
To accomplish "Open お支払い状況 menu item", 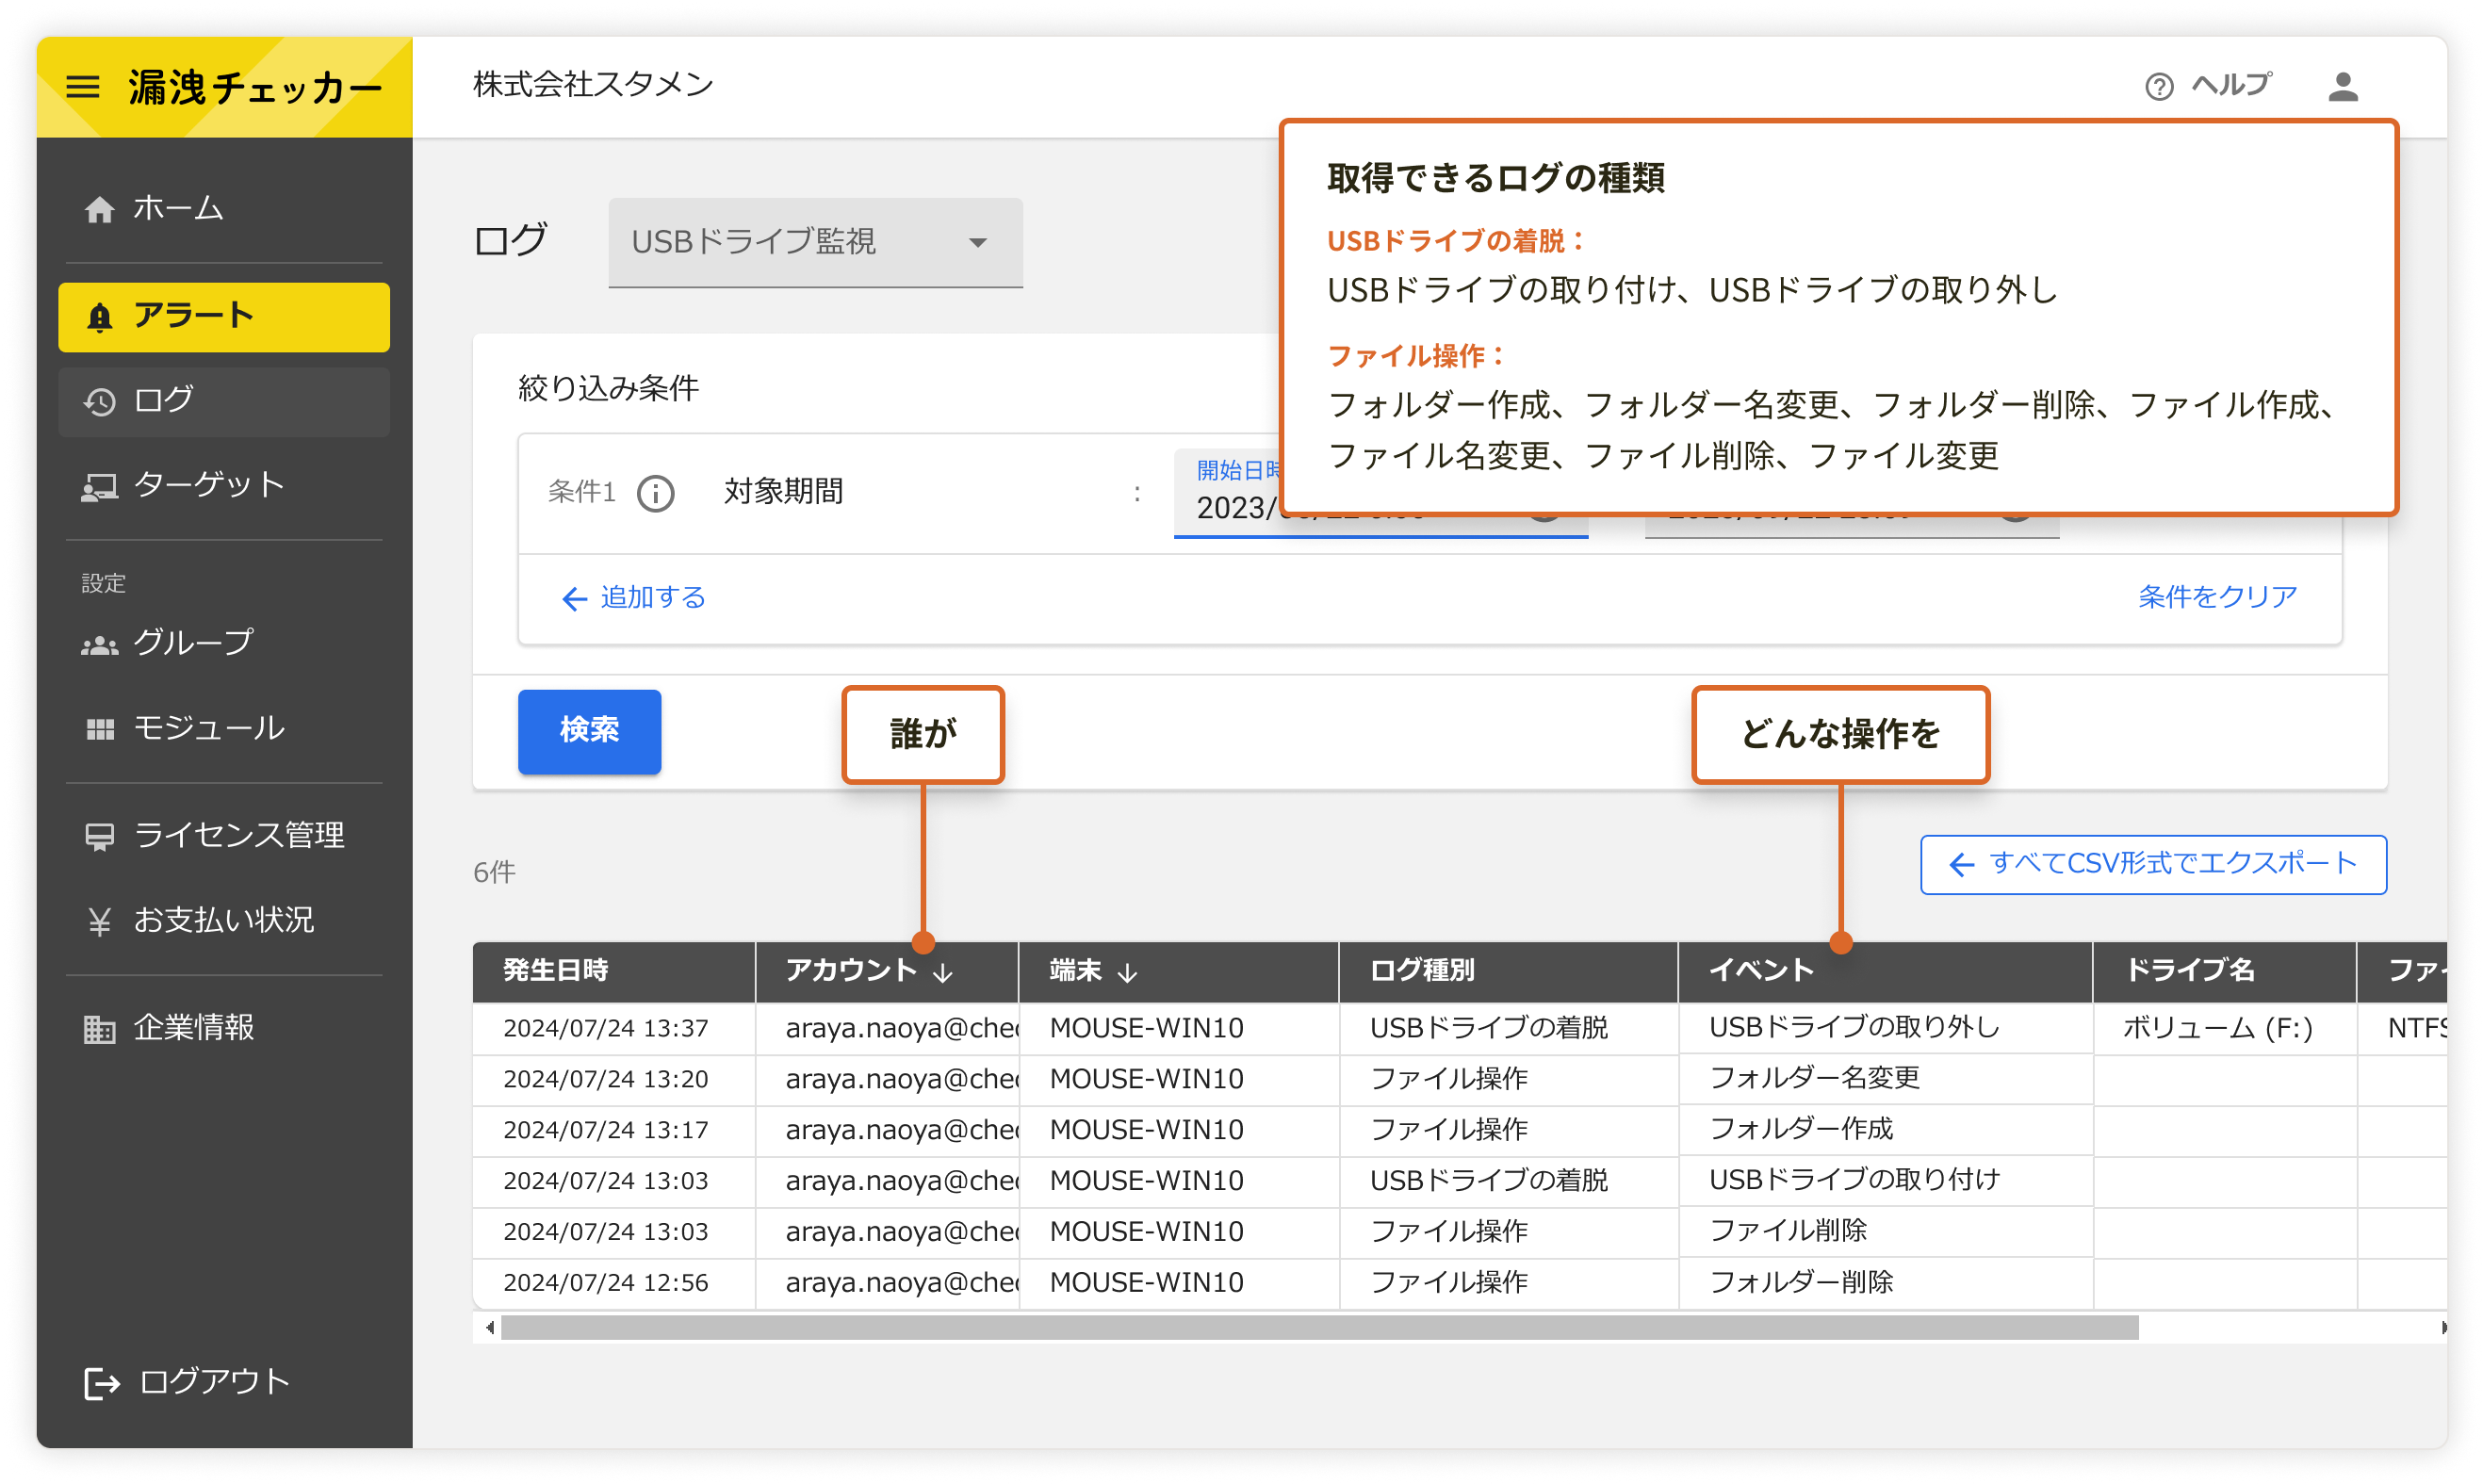I will click(x=224, y=919).
